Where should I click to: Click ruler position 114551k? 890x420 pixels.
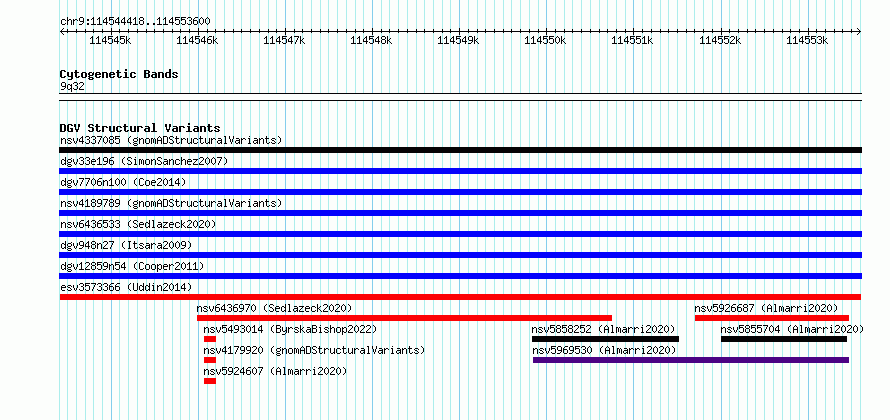633,41
